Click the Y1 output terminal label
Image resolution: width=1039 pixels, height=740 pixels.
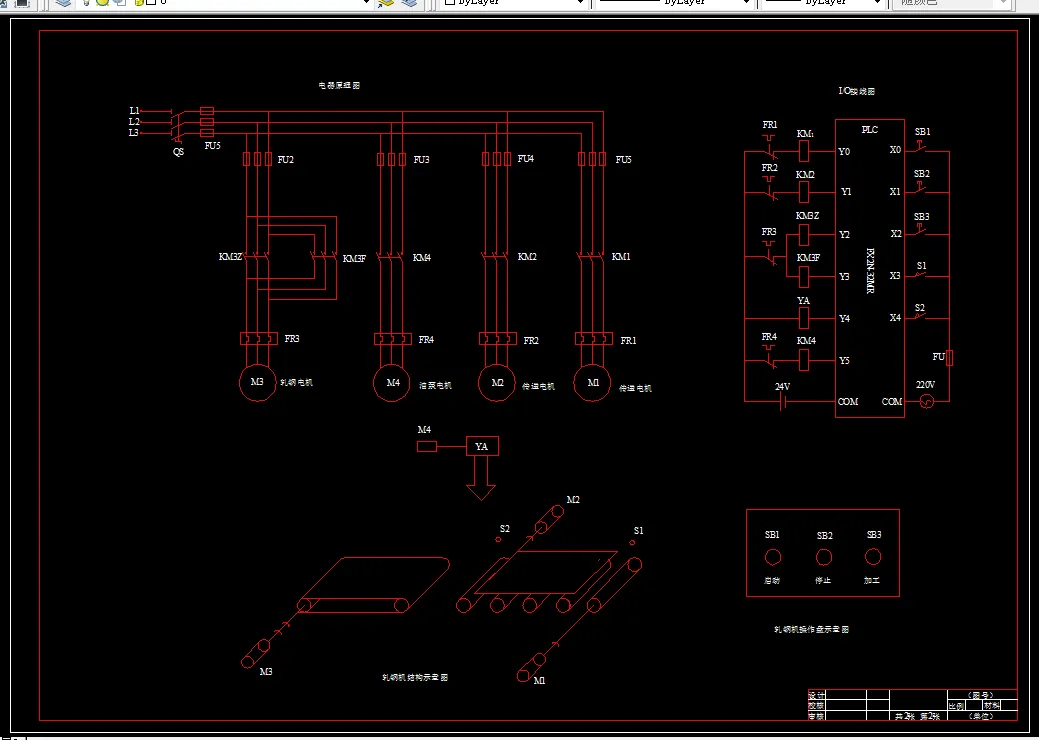pos(846,191)
